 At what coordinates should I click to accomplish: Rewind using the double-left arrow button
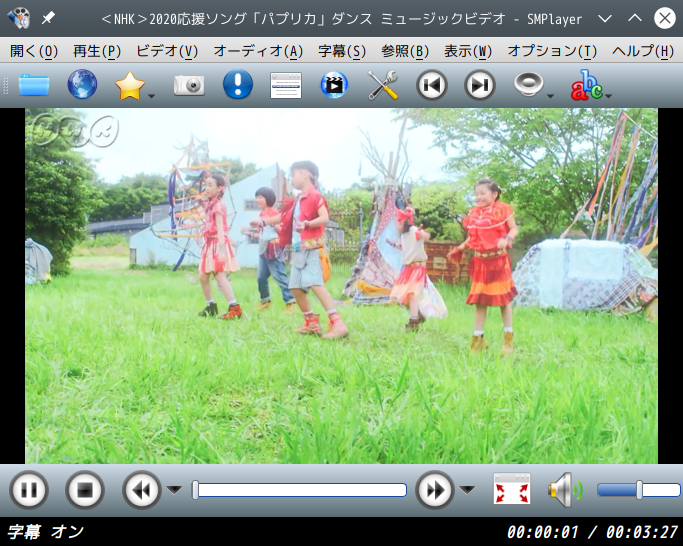coord(142,490)
